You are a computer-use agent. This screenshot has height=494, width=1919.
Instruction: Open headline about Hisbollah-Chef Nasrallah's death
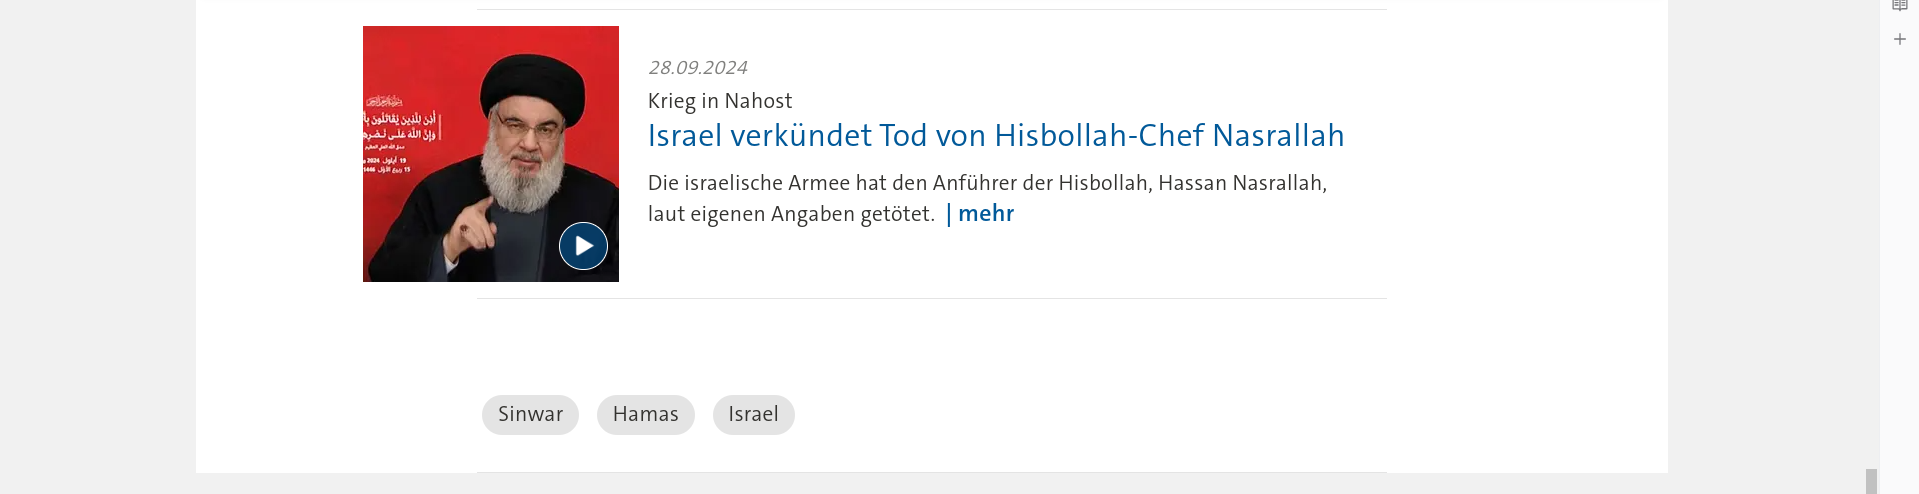(996, 135)
